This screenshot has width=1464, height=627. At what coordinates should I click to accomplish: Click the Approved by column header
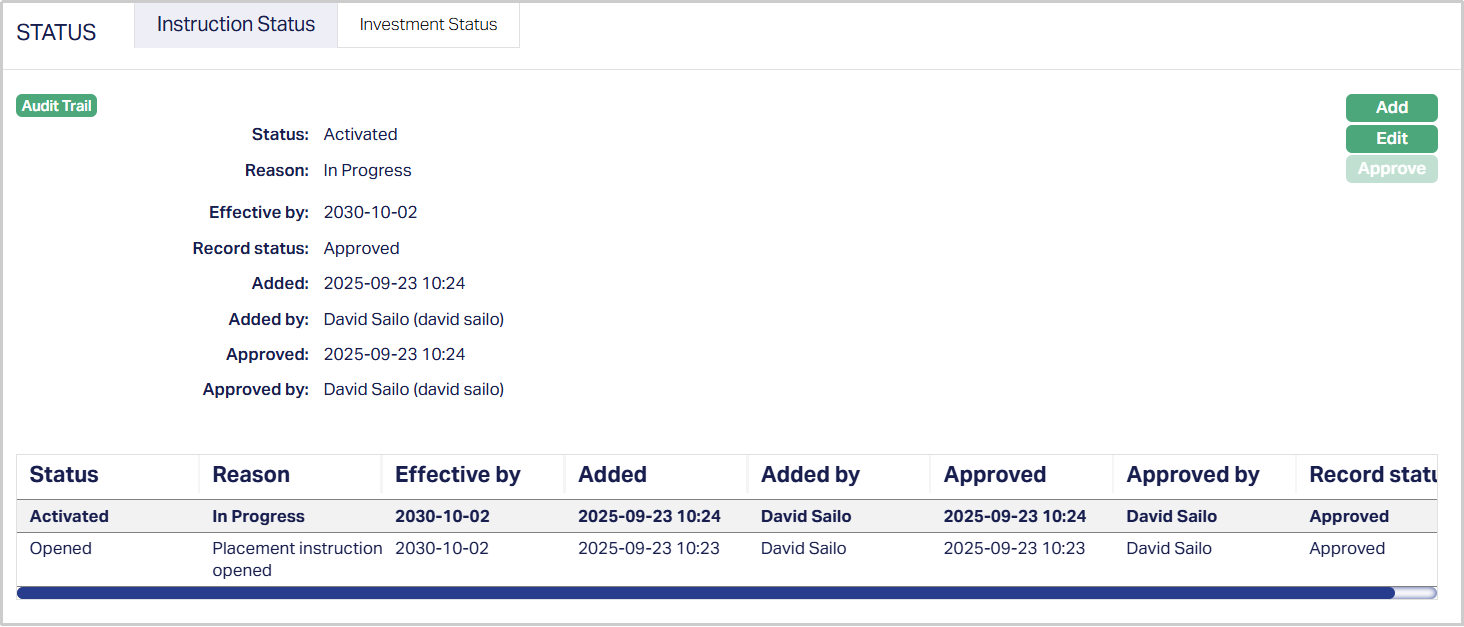[x=1192, y=475]
